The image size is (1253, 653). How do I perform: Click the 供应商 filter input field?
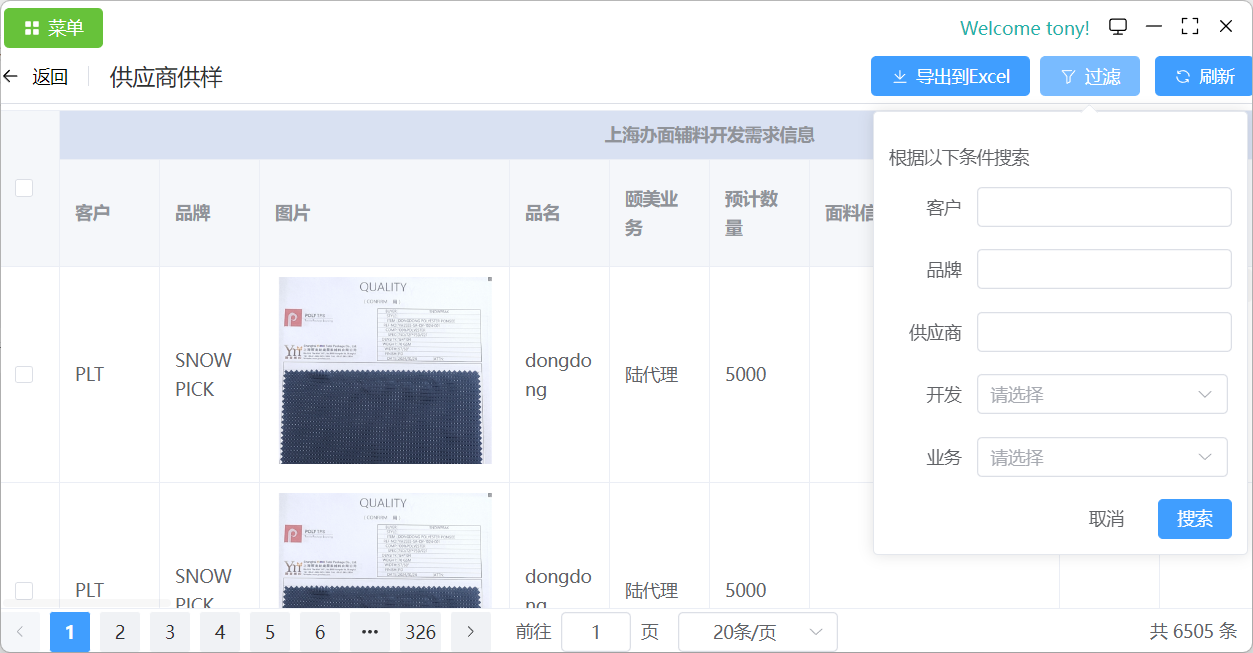pyautogui.click(x=1103, y=332)
